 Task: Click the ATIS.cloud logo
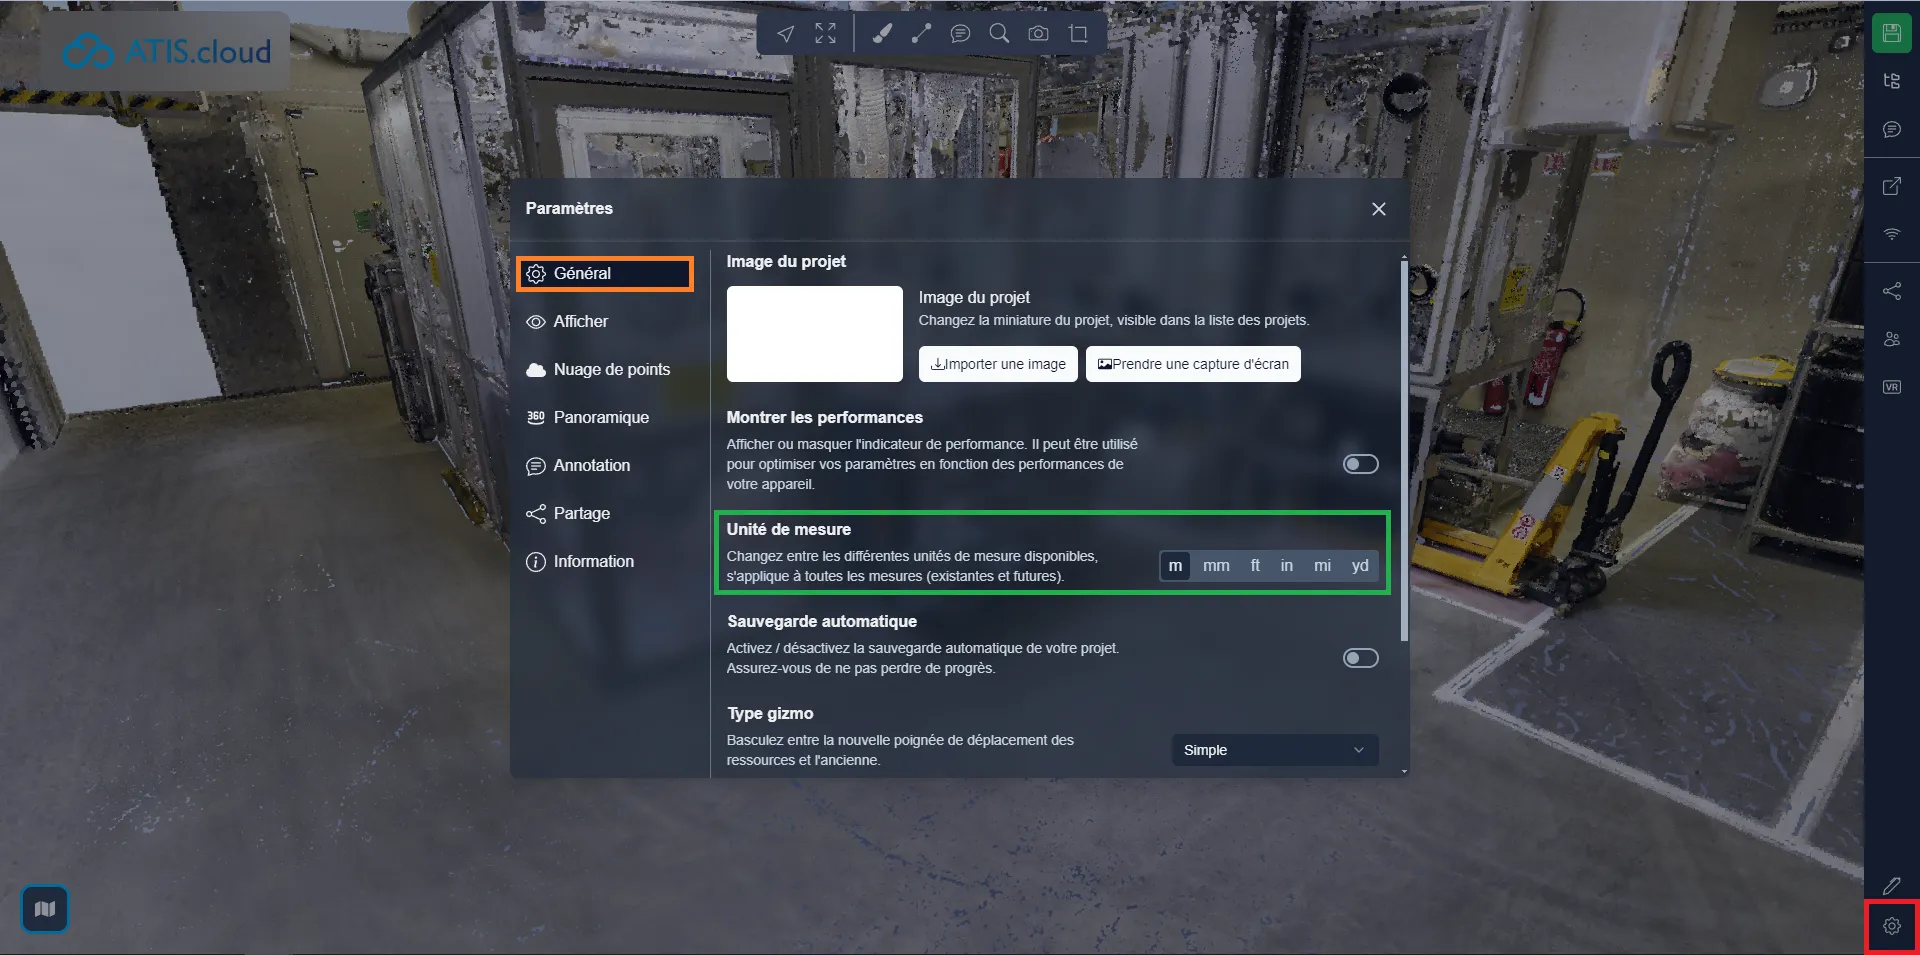(166, 51)
